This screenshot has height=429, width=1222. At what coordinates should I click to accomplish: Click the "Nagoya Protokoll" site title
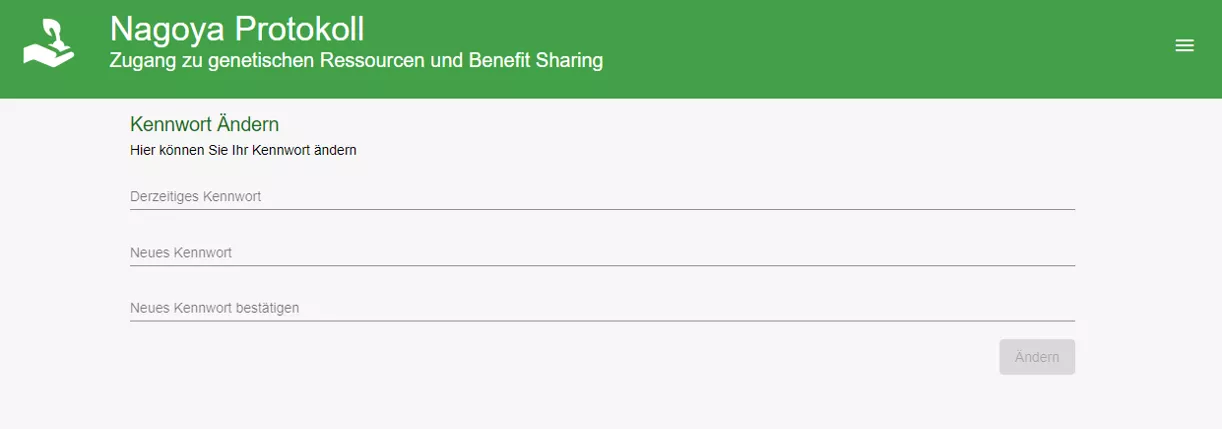tap(237, 28)
